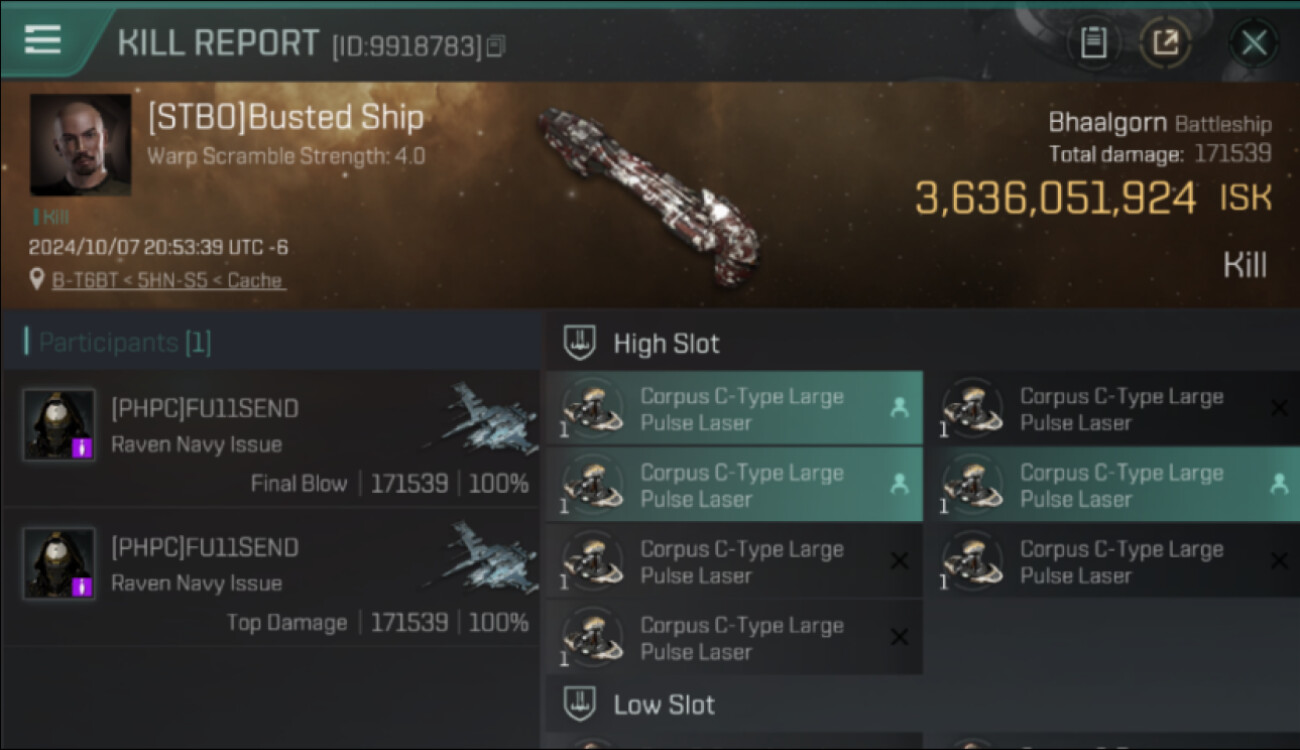Click the bottom-left Pulse Laser module icon

(x=592, y=637)
